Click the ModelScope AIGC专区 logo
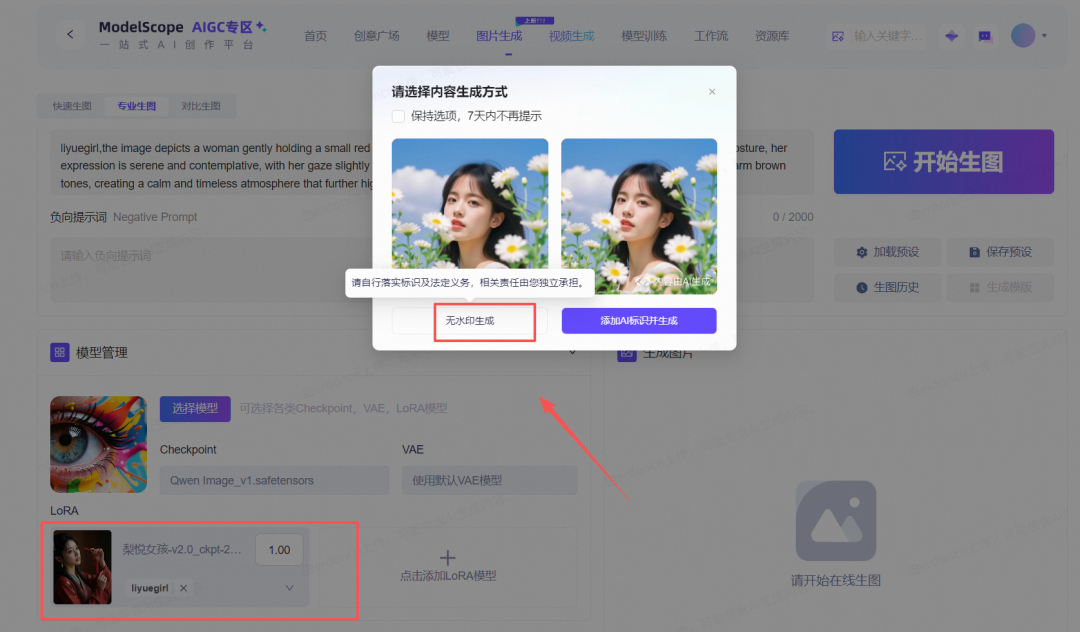This screenshot has height=632, width=1080. pos(183,34)
